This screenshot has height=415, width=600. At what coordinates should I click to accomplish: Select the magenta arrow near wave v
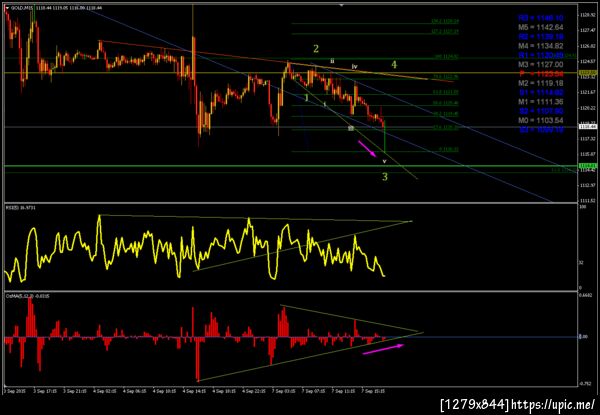367,148
